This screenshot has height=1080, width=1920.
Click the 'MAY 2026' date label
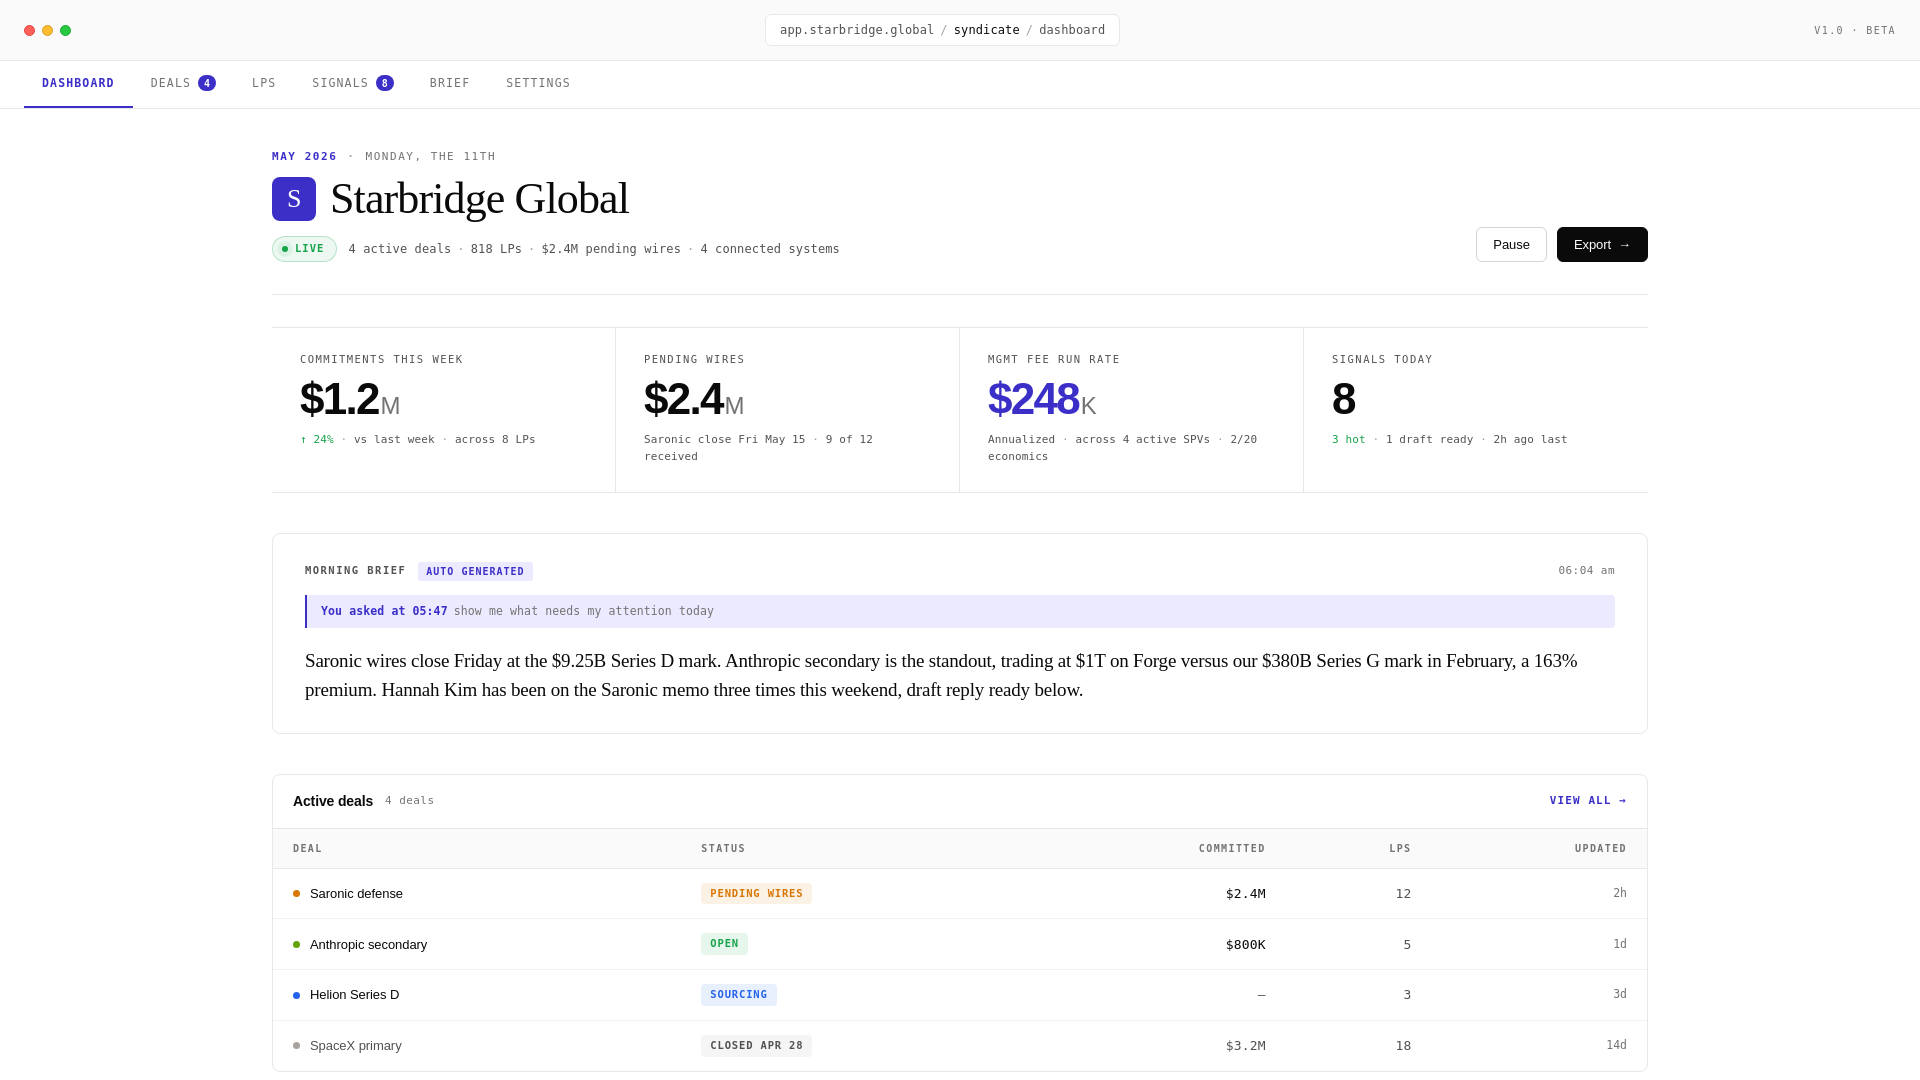pyautogui.click(x=305, y=157)
